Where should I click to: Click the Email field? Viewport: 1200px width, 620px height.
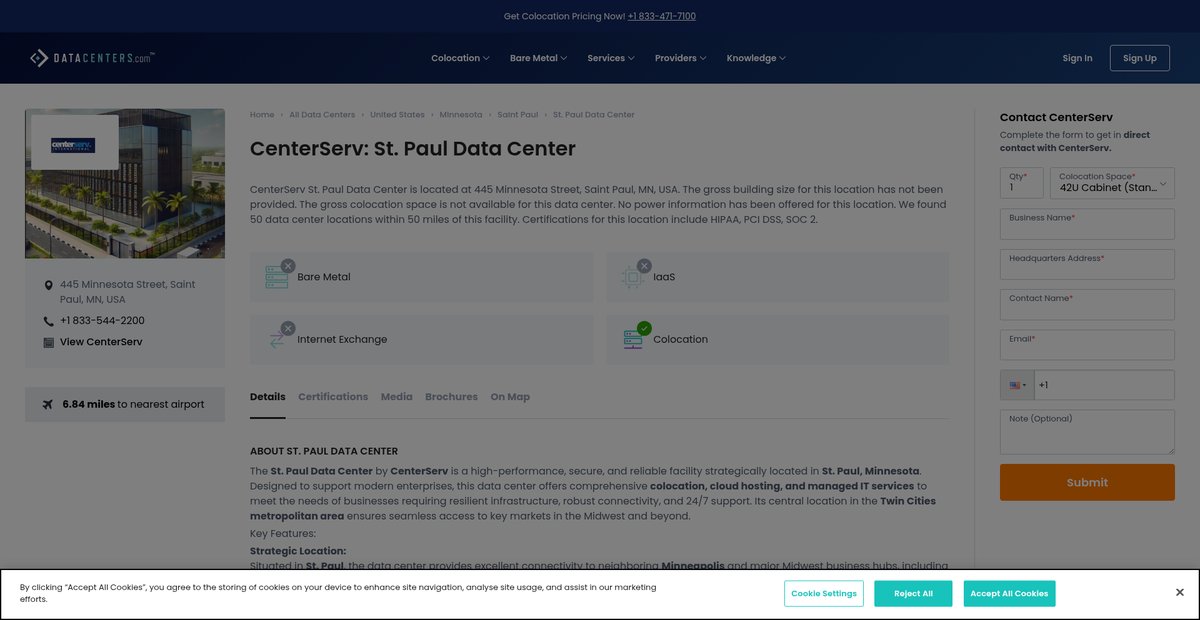[x=1087, y=344]
